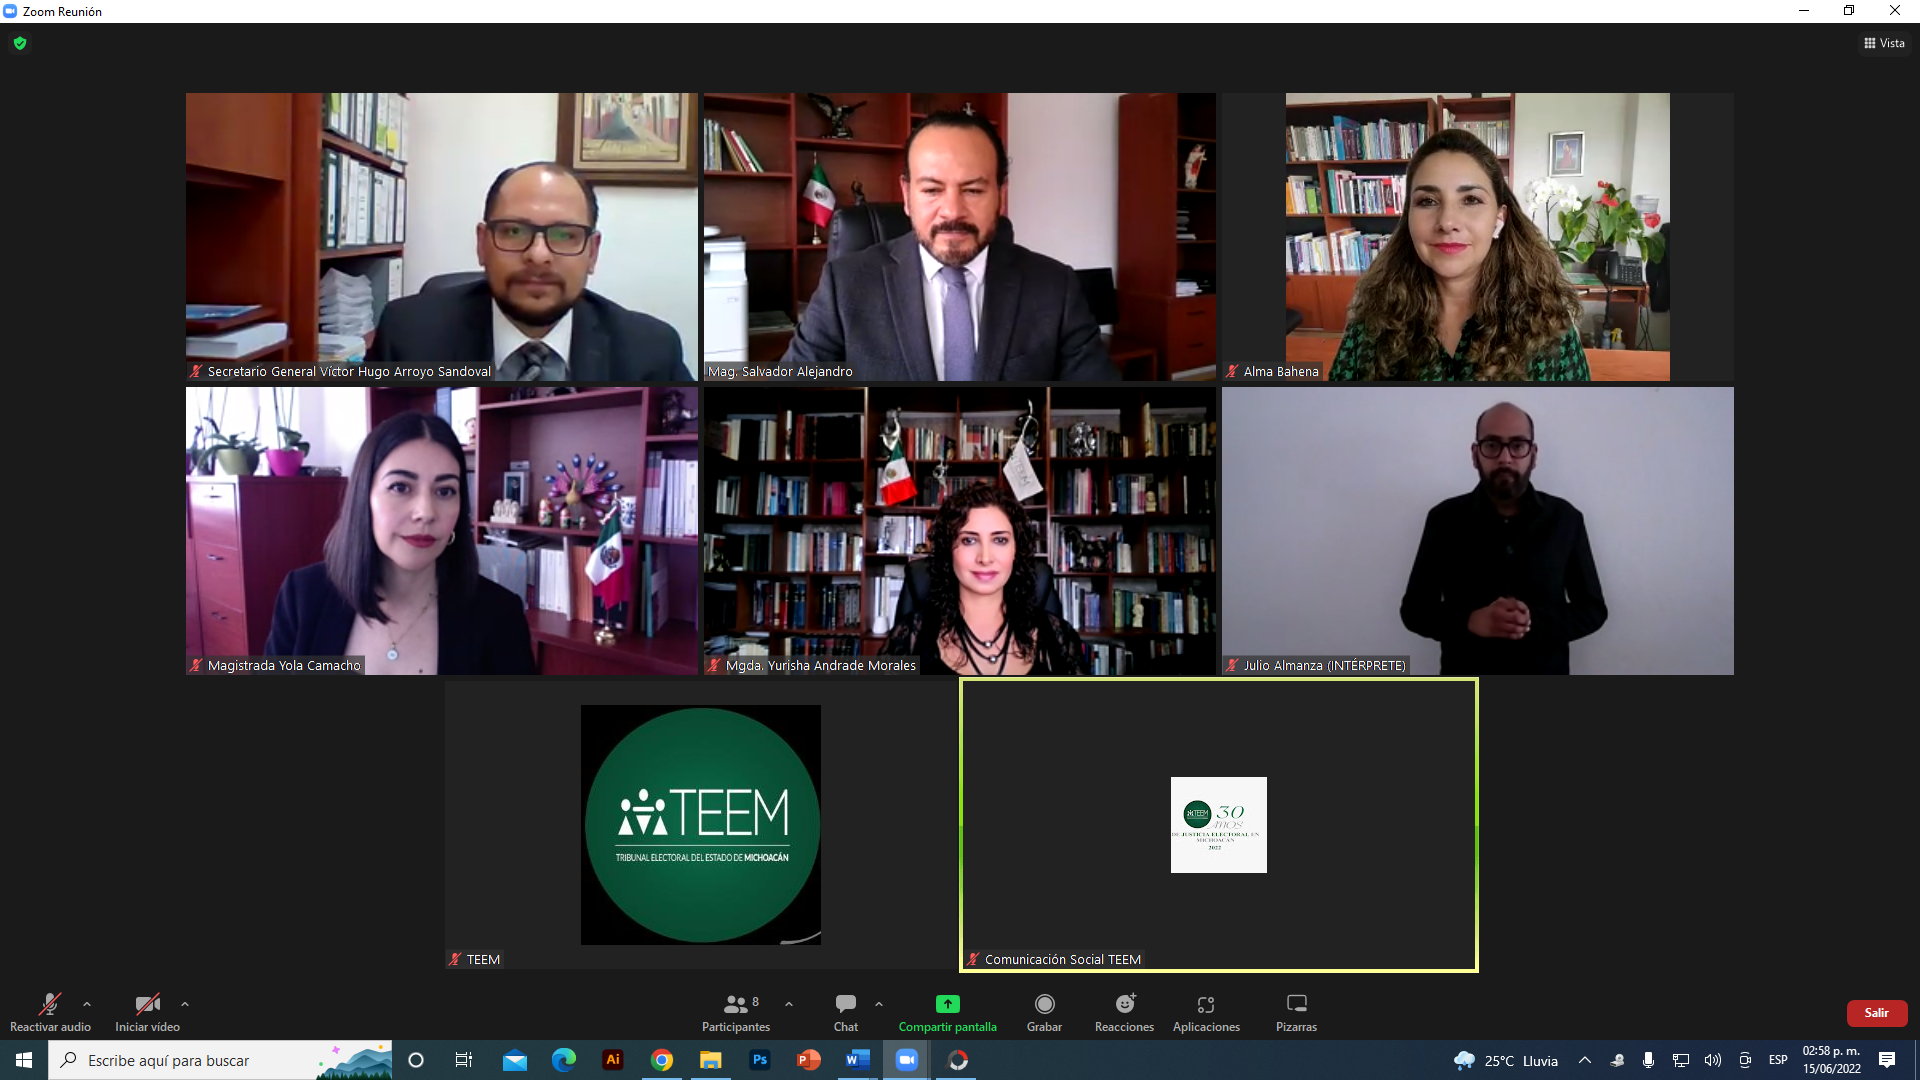Expand the chat options arrow
1920x1080 pixels.
click(879, 1004)
